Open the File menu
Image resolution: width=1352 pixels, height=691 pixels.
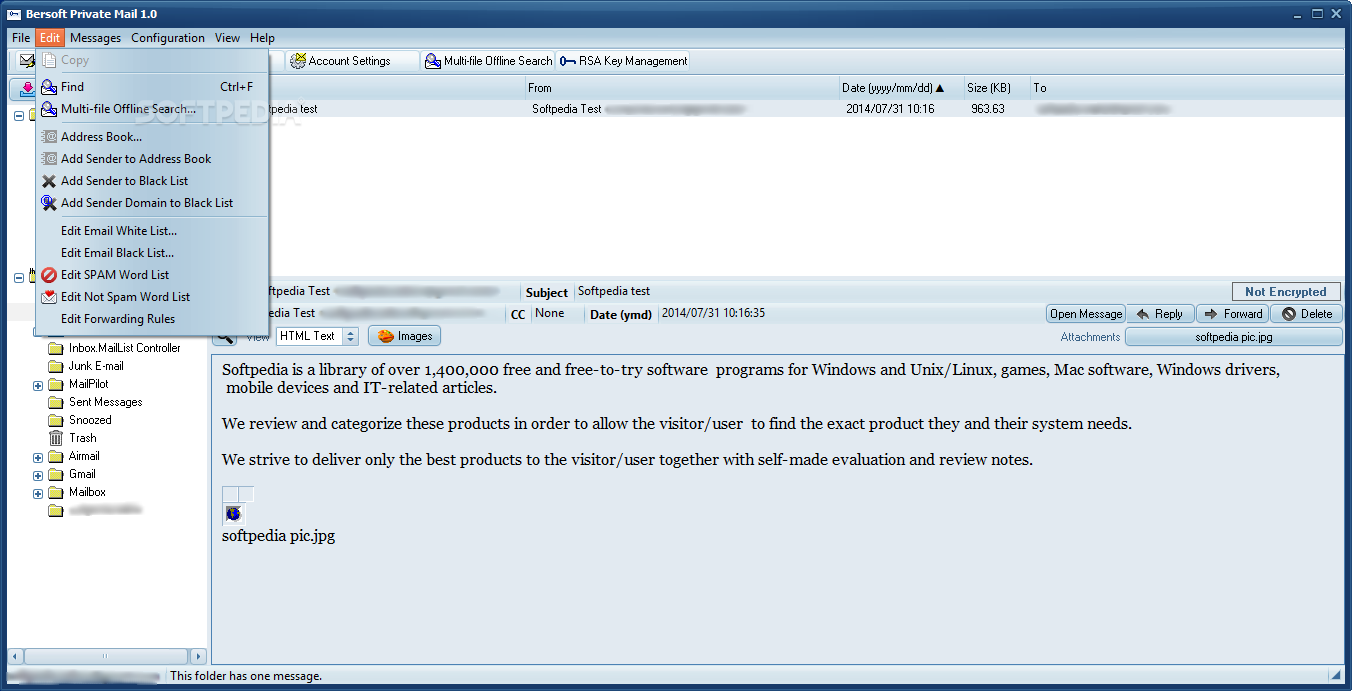point(21,38)
